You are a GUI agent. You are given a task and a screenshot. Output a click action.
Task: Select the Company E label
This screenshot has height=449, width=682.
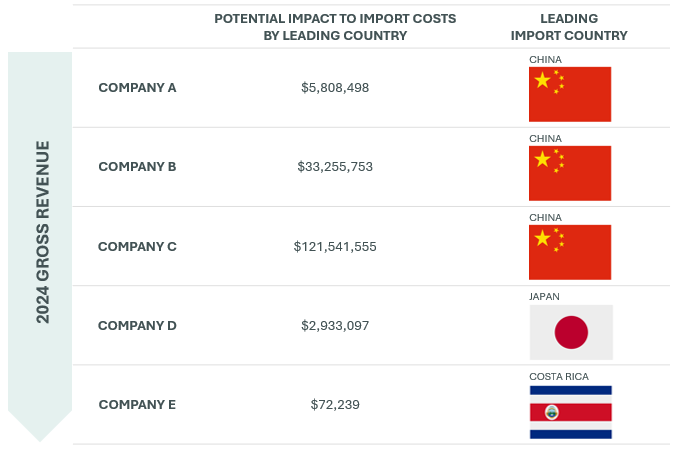(137, 405)
